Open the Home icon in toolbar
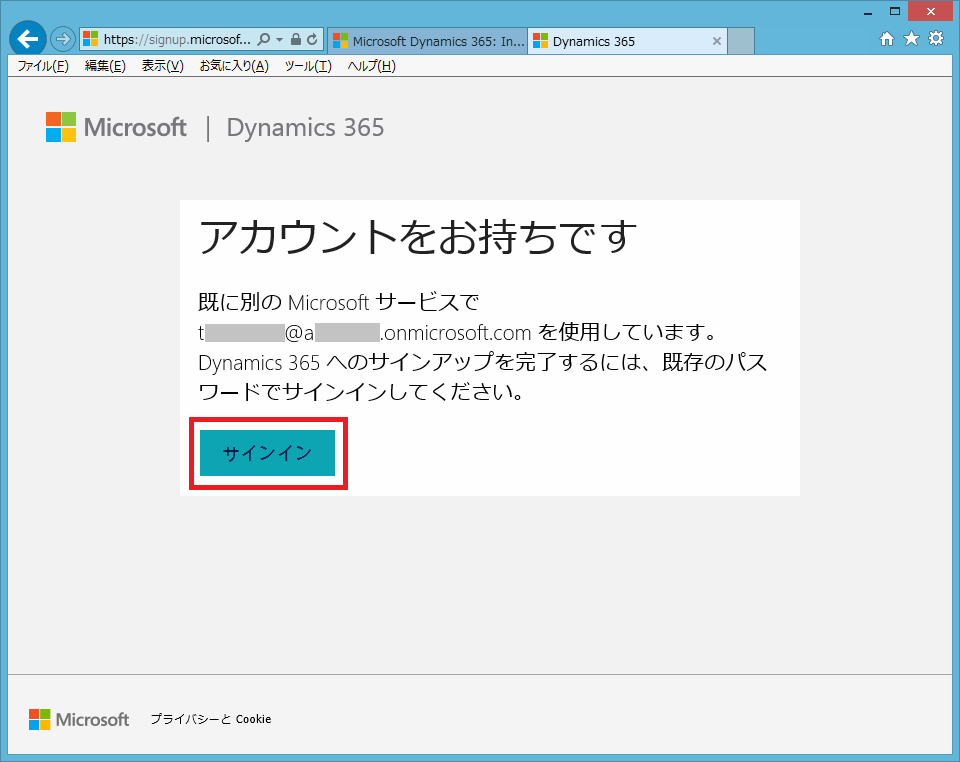 pos(887,39)
